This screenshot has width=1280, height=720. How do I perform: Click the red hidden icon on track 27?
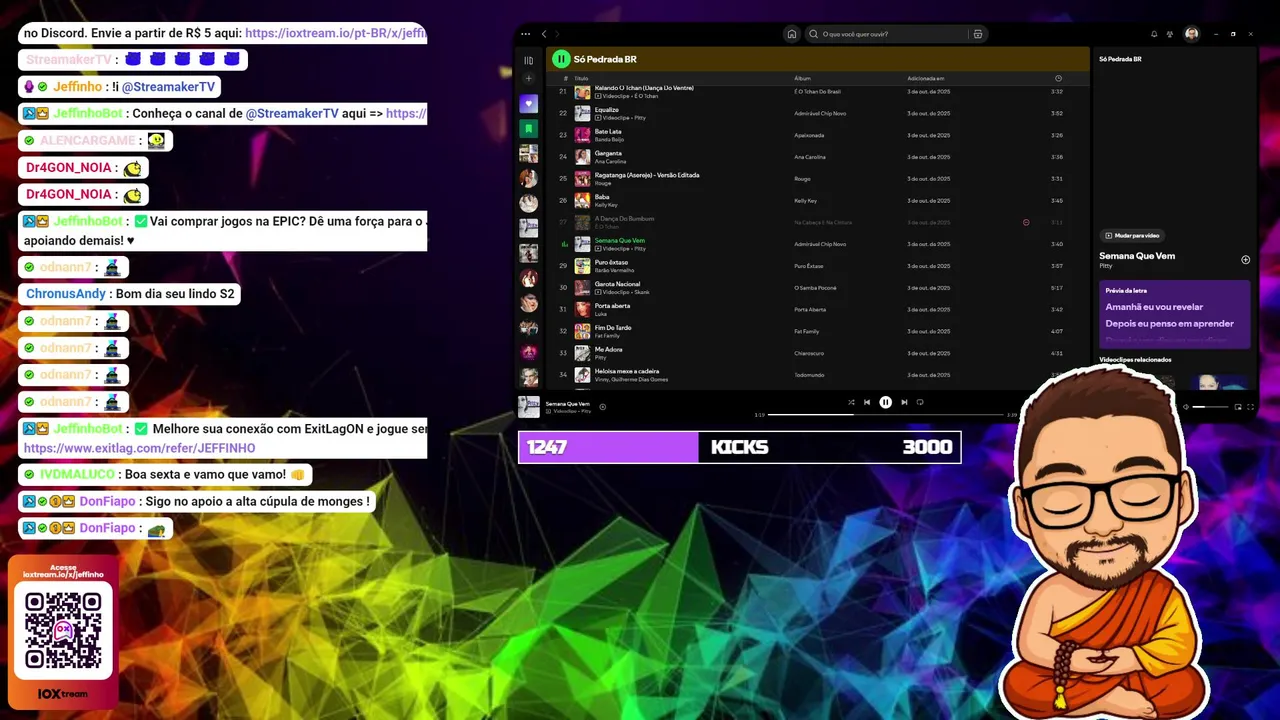coord(1026,222)
